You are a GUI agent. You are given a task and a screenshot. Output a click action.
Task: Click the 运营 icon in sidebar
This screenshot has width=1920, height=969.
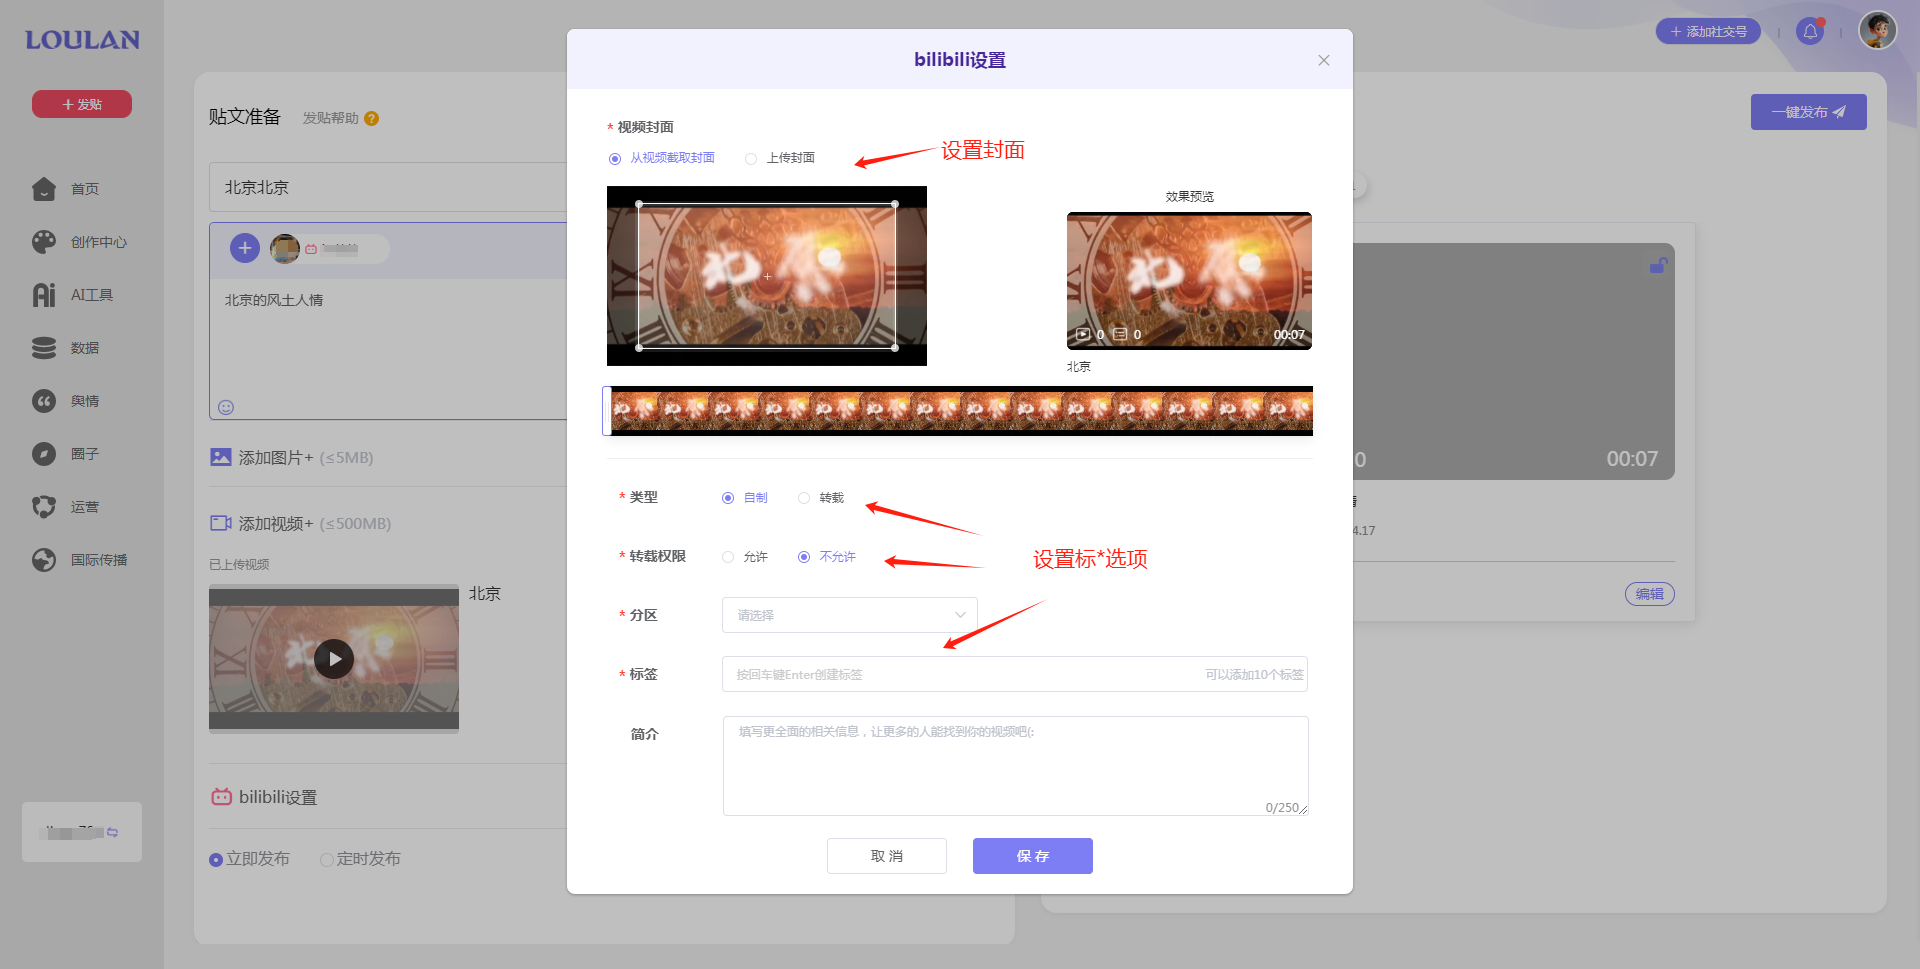pos(44,507)
